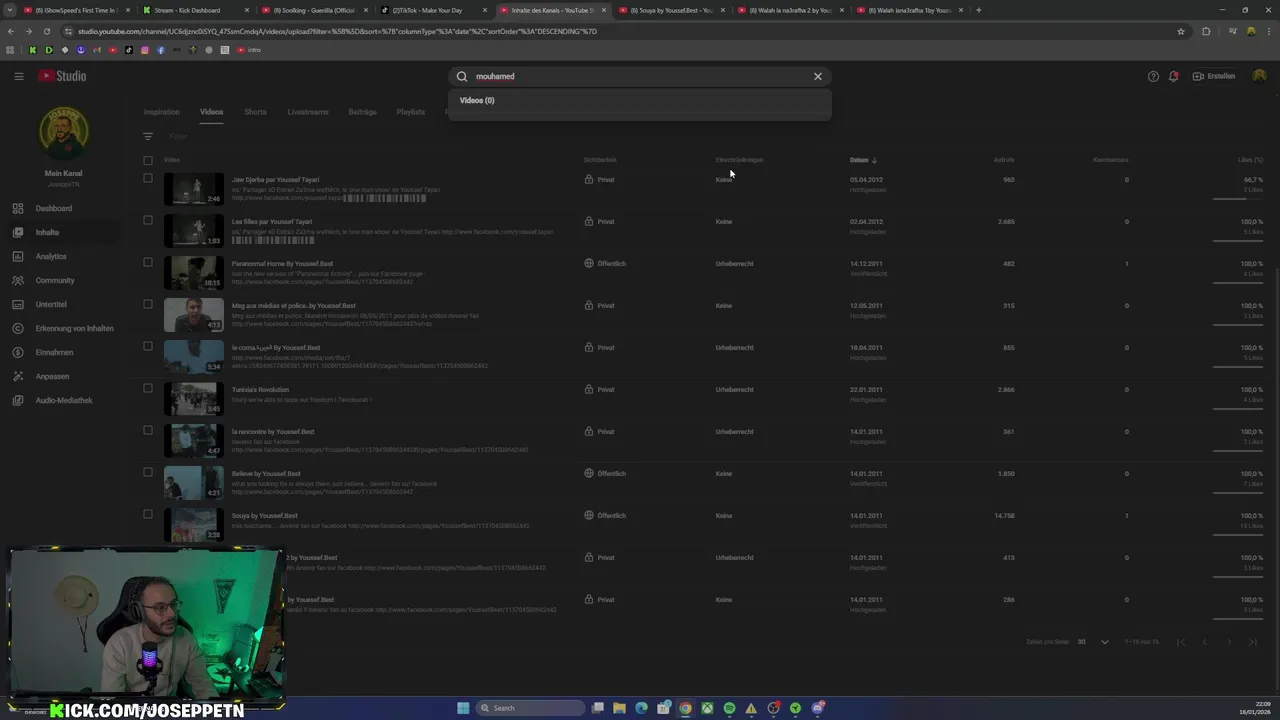Open the help question mark icon
Screen dimensions: 1280x720
pyautogui.click(x=1153, y=76)
